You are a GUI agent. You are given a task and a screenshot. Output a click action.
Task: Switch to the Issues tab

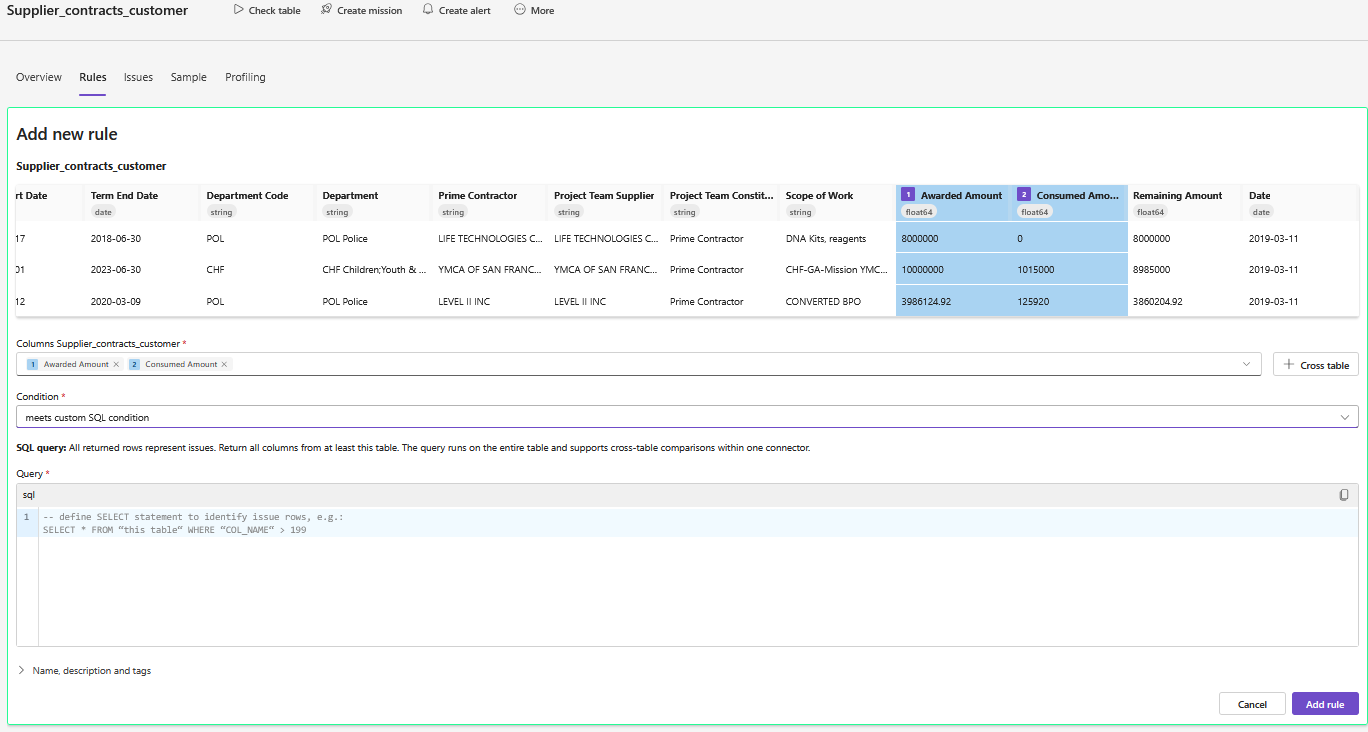(138, 77)
